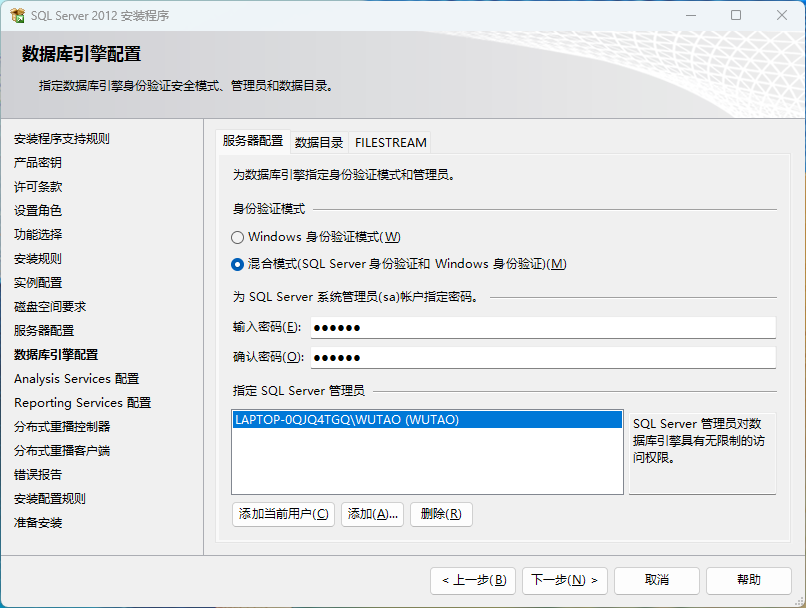Screen dimensions: 806x608
Task: Click the 添加(A)... button
Action: (x=373, y=514)
